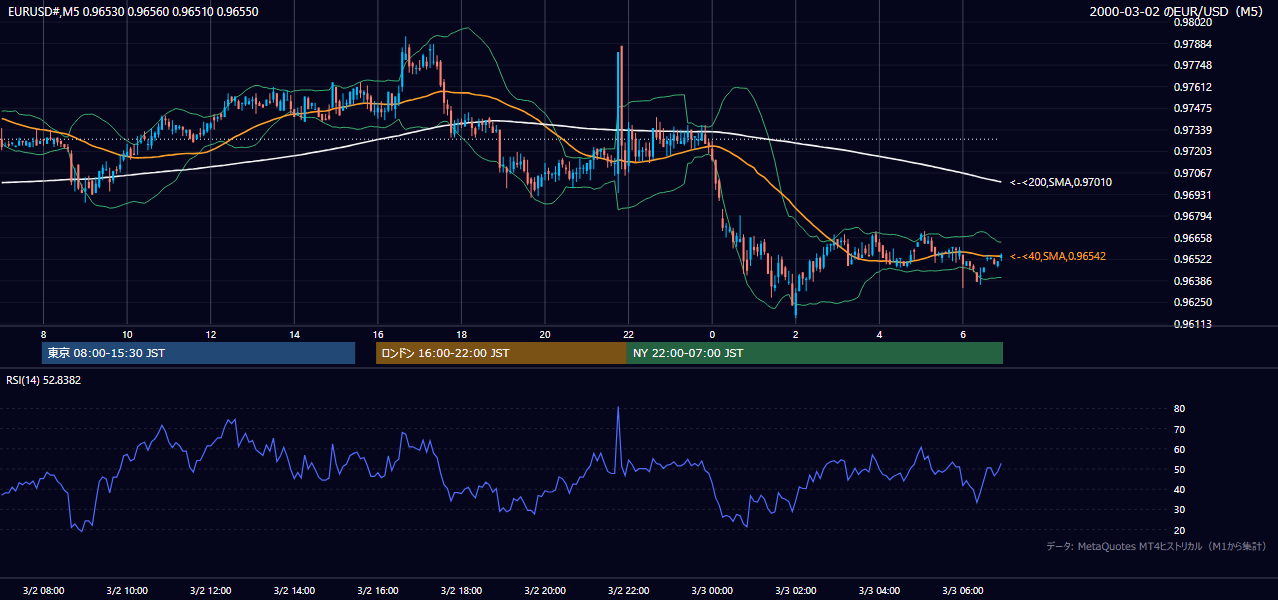Click the 3/3 02:00 date label

tap(796, 591)
